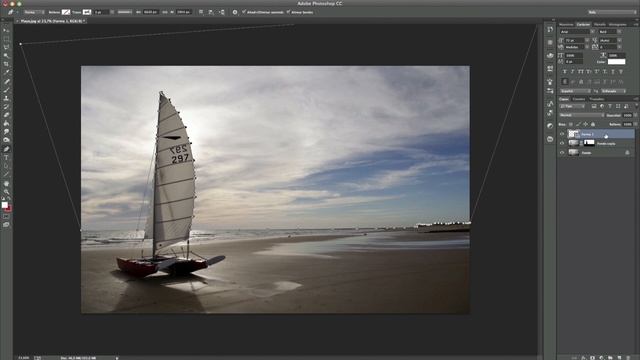The image size is (640, 360).
Task: Open the workspace switcher dropdown
Action: pos(611,12)
